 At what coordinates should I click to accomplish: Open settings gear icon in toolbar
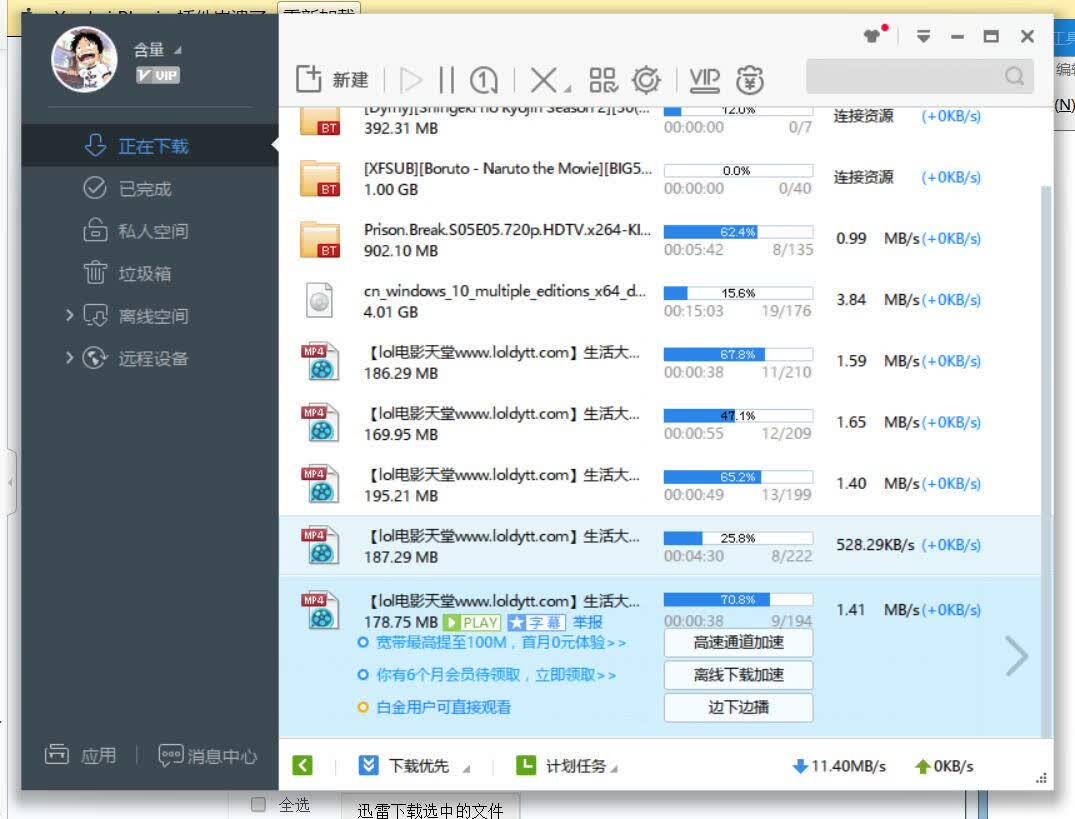click(646, 80)
